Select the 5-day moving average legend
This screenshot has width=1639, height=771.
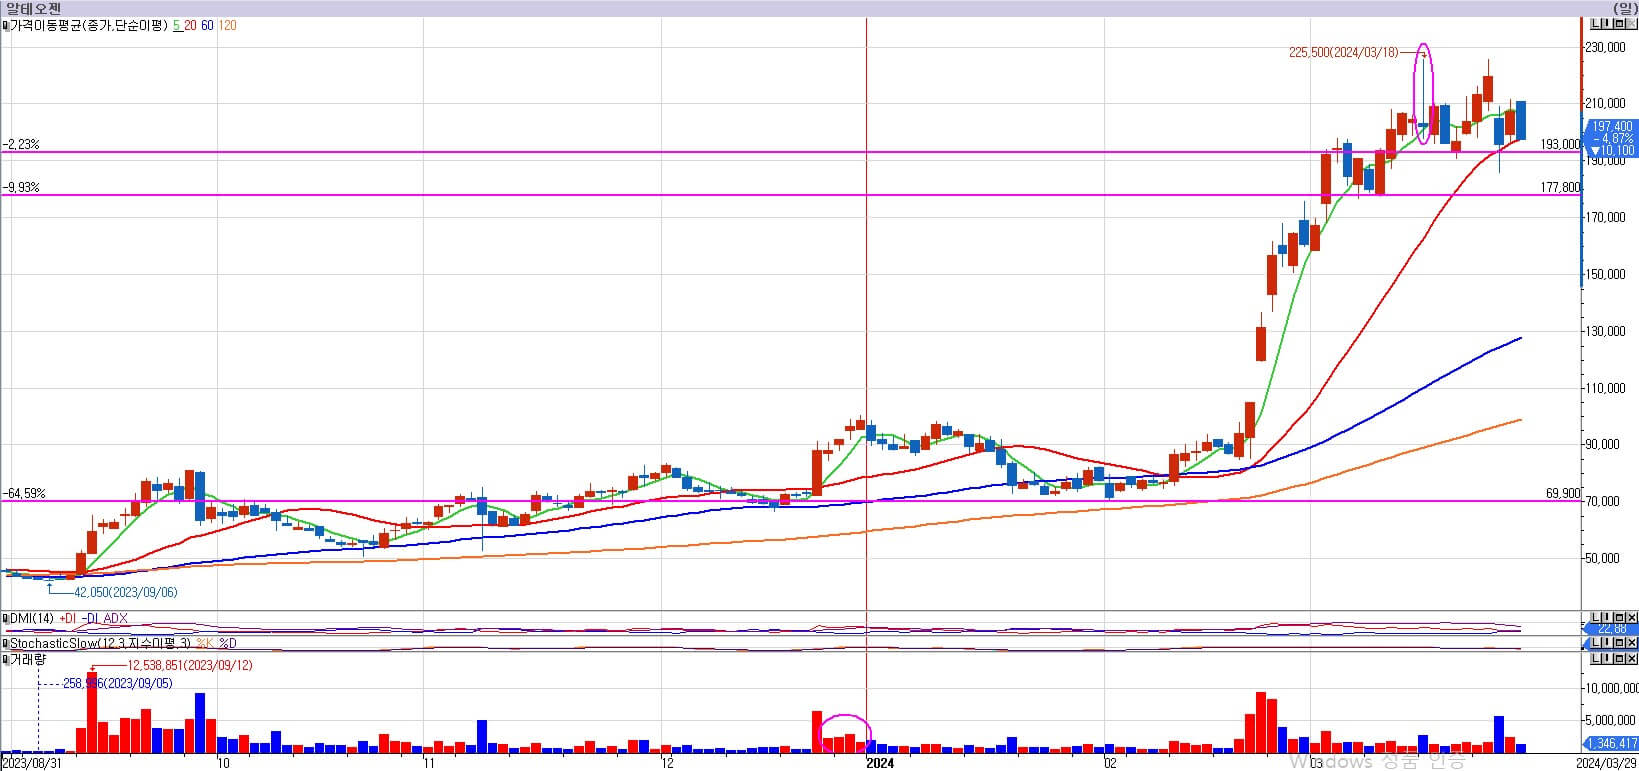point(176,25)
